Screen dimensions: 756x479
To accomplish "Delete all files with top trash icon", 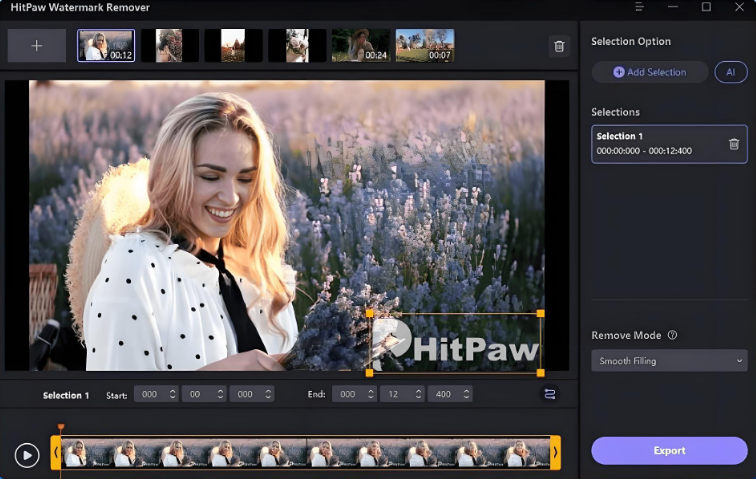I will [559, 46].
